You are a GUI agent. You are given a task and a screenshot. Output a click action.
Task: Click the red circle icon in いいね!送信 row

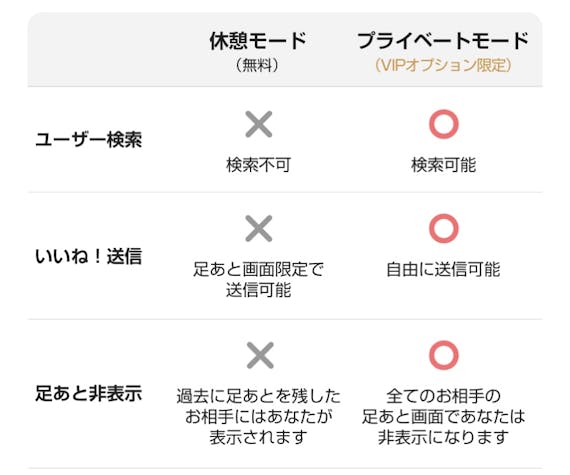(x=443, y=229)
